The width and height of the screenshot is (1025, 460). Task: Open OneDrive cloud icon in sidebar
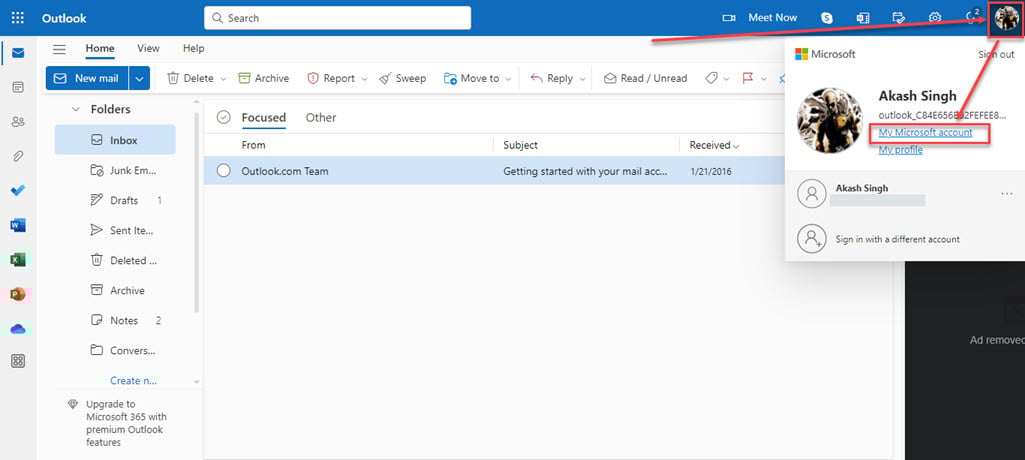click(18, 328)
